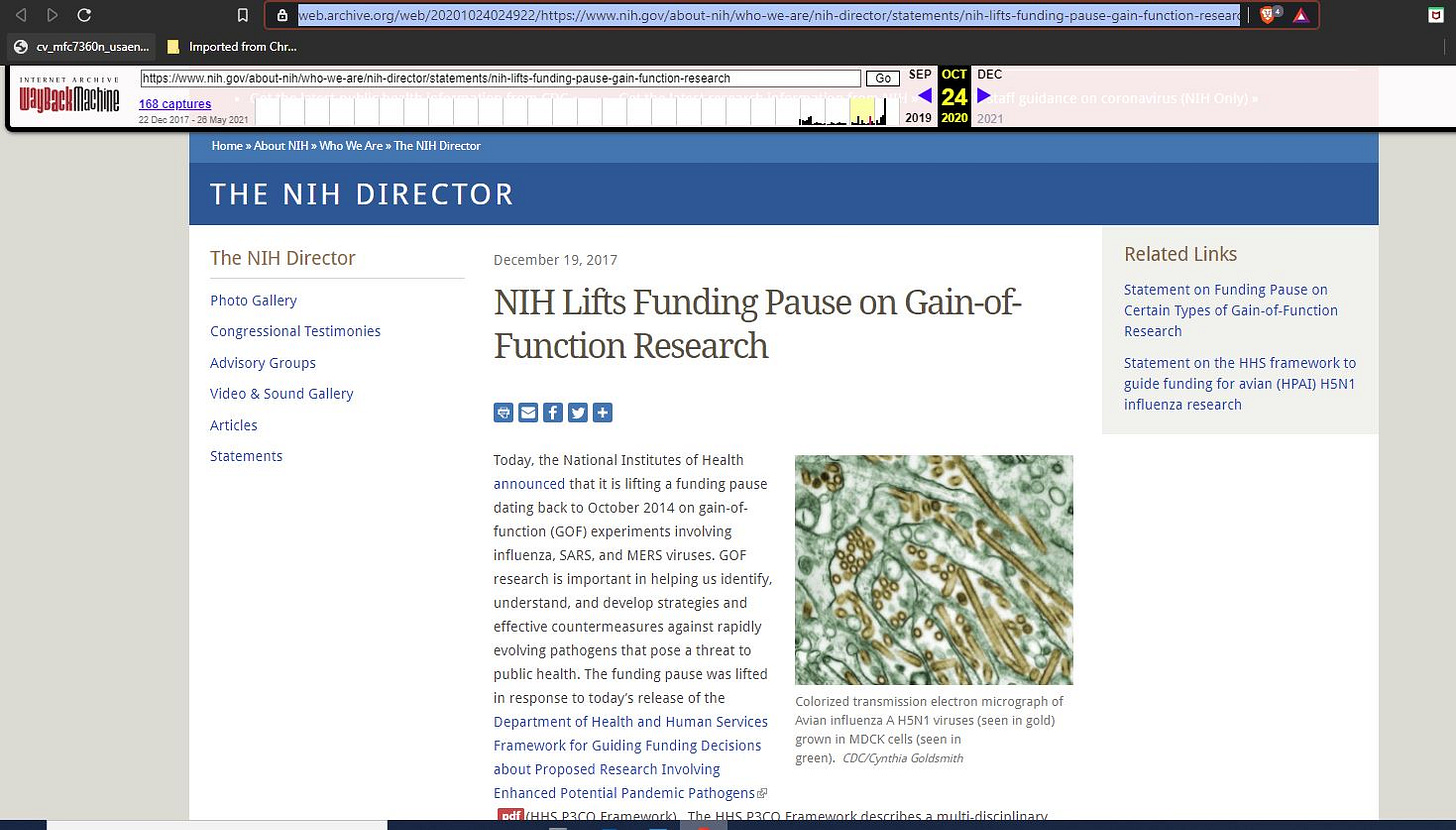The image size is (1456, 830).
Task: Select the cv_mfc7360n_usaen tab
Action: (x=81, y=46)
